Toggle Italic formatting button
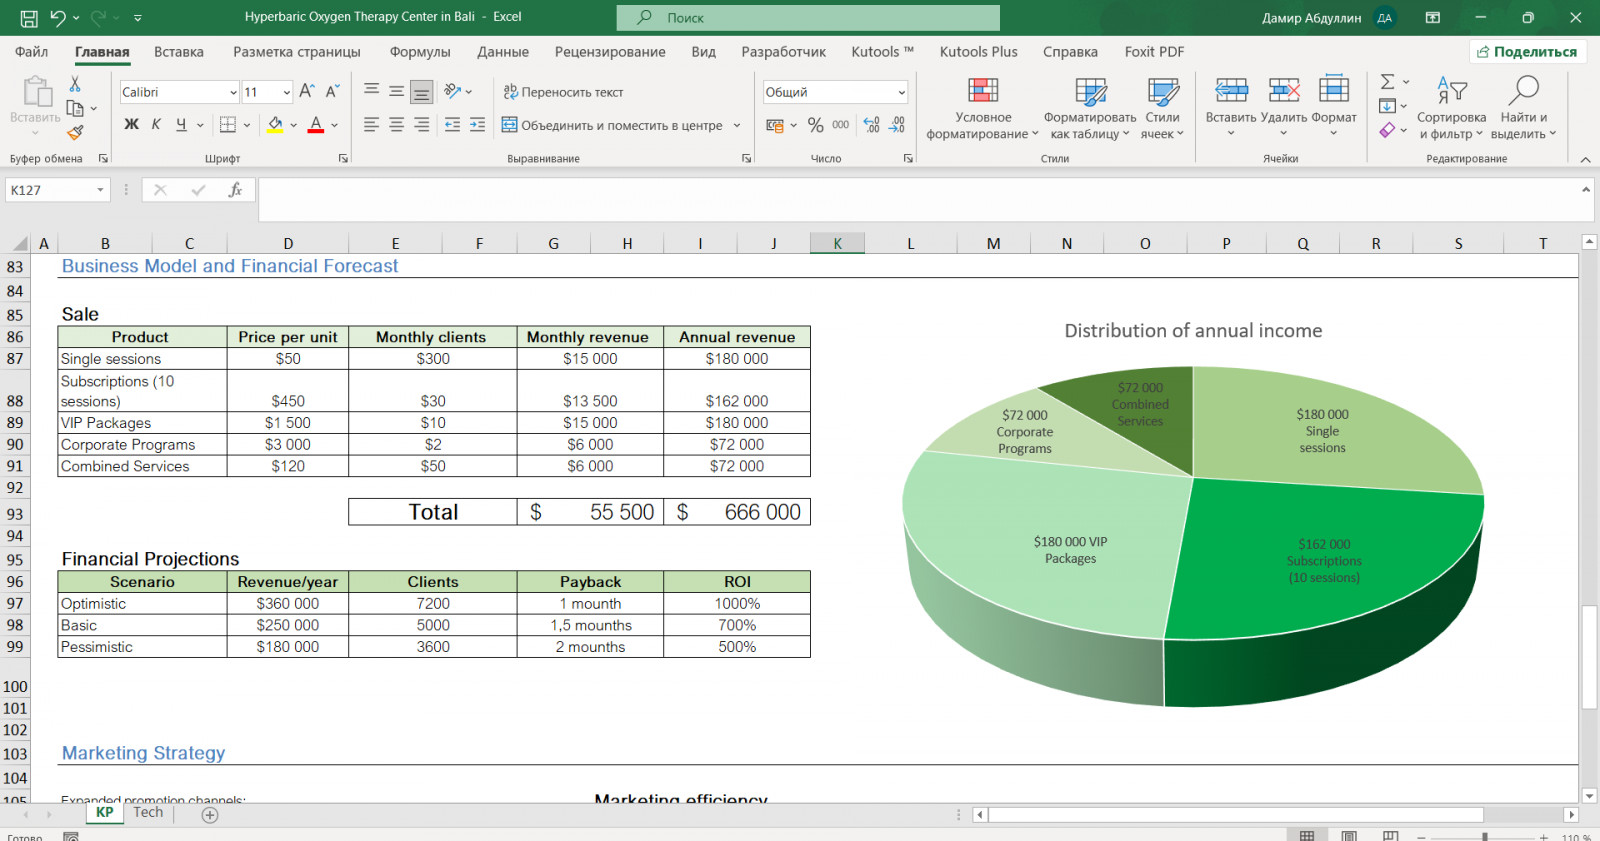This screenshot has width=1600, height=841. tap(156, 125)
